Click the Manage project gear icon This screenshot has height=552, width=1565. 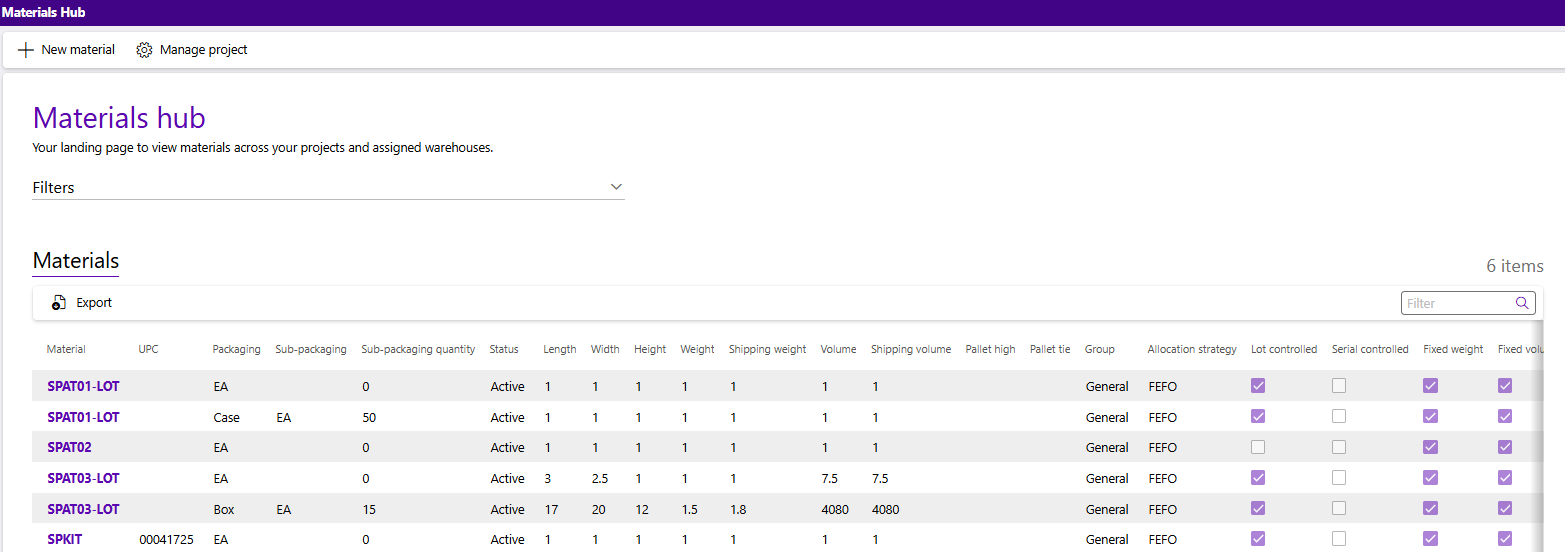click(x=144, y=50)
